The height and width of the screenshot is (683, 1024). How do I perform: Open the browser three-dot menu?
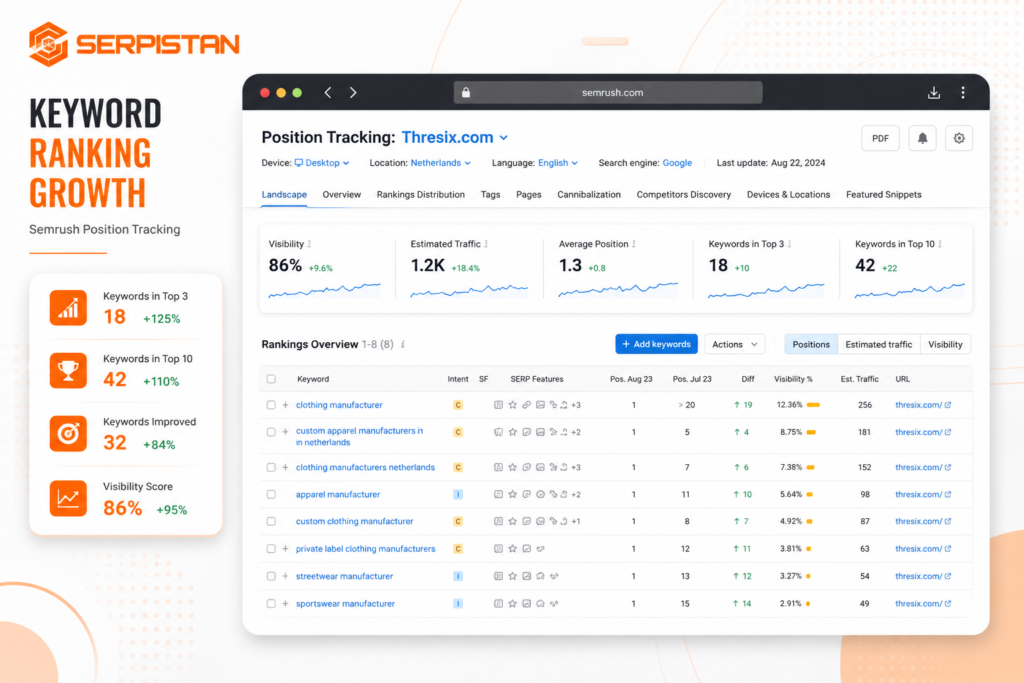[963, 93]
